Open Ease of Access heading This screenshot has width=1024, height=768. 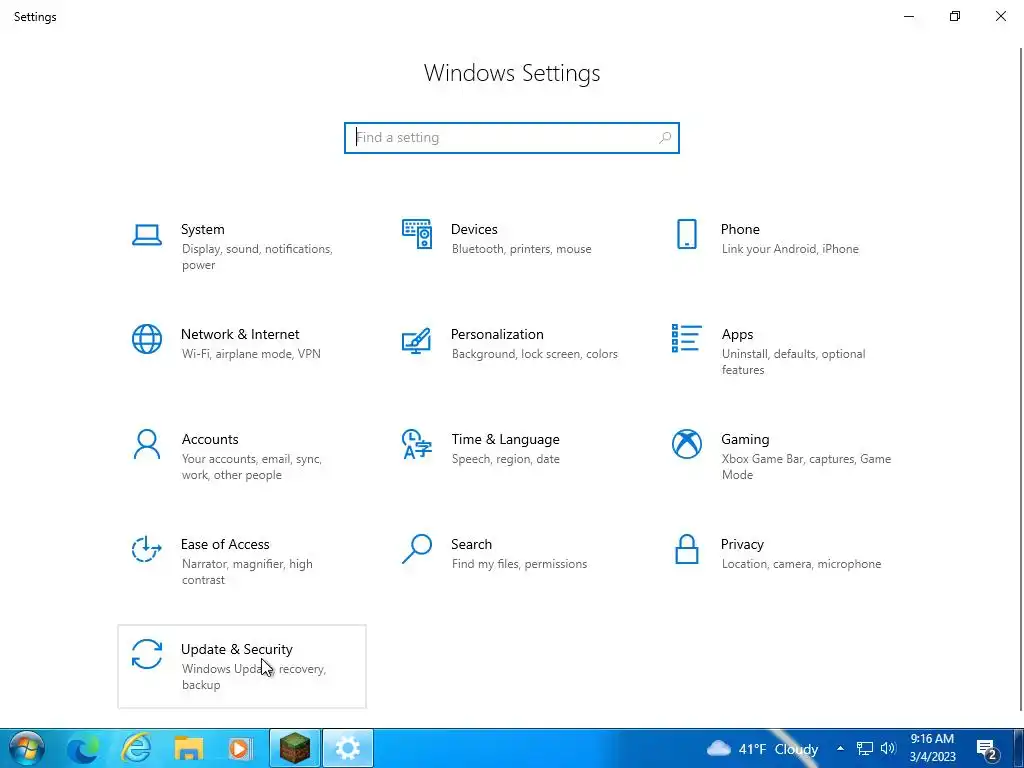tap(225, 545)
